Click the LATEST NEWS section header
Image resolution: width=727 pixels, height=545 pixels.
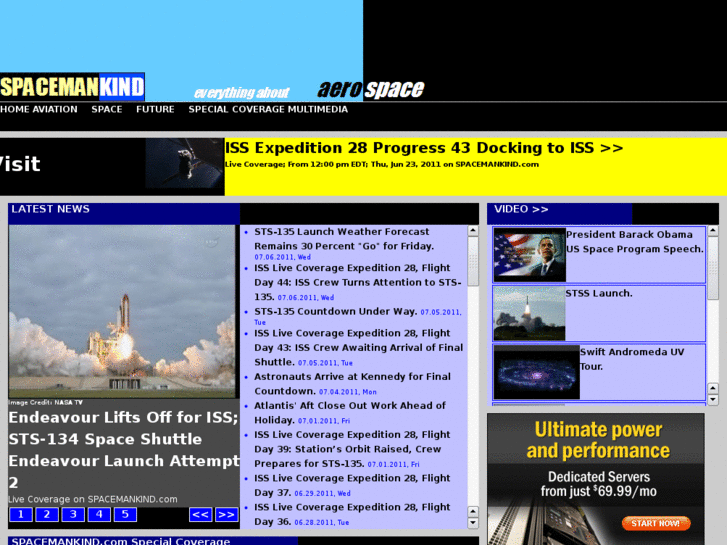51,209
